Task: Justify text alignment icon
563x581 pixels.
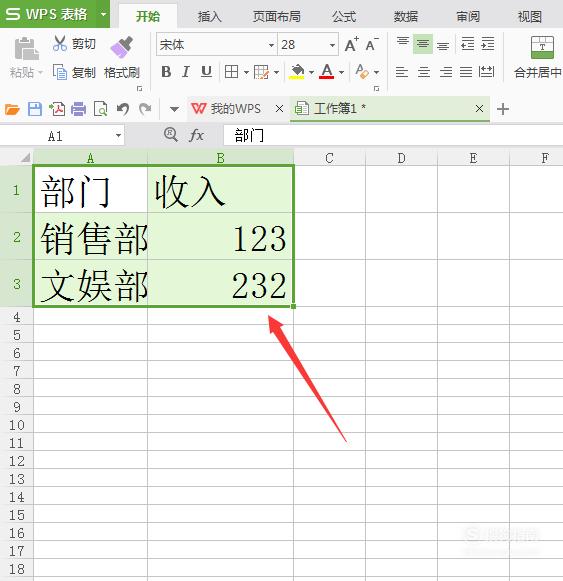Action: point(466,72)
